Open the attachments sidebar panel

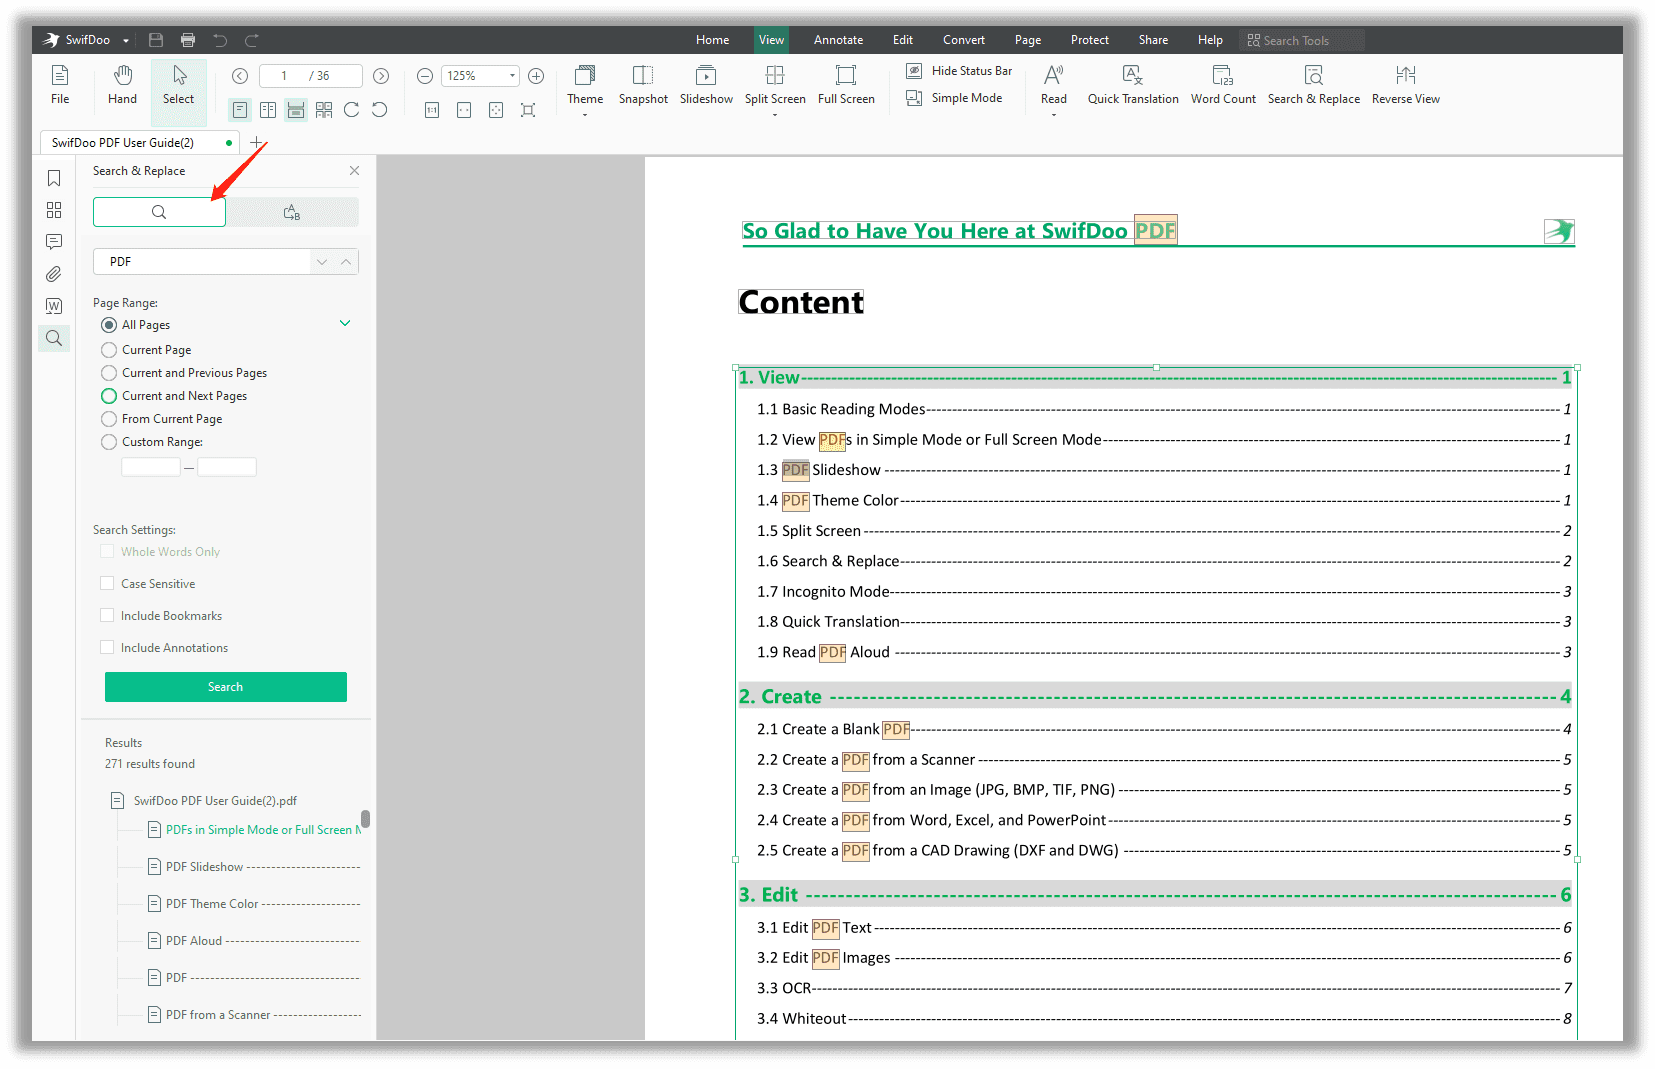(x=54, y=274)
